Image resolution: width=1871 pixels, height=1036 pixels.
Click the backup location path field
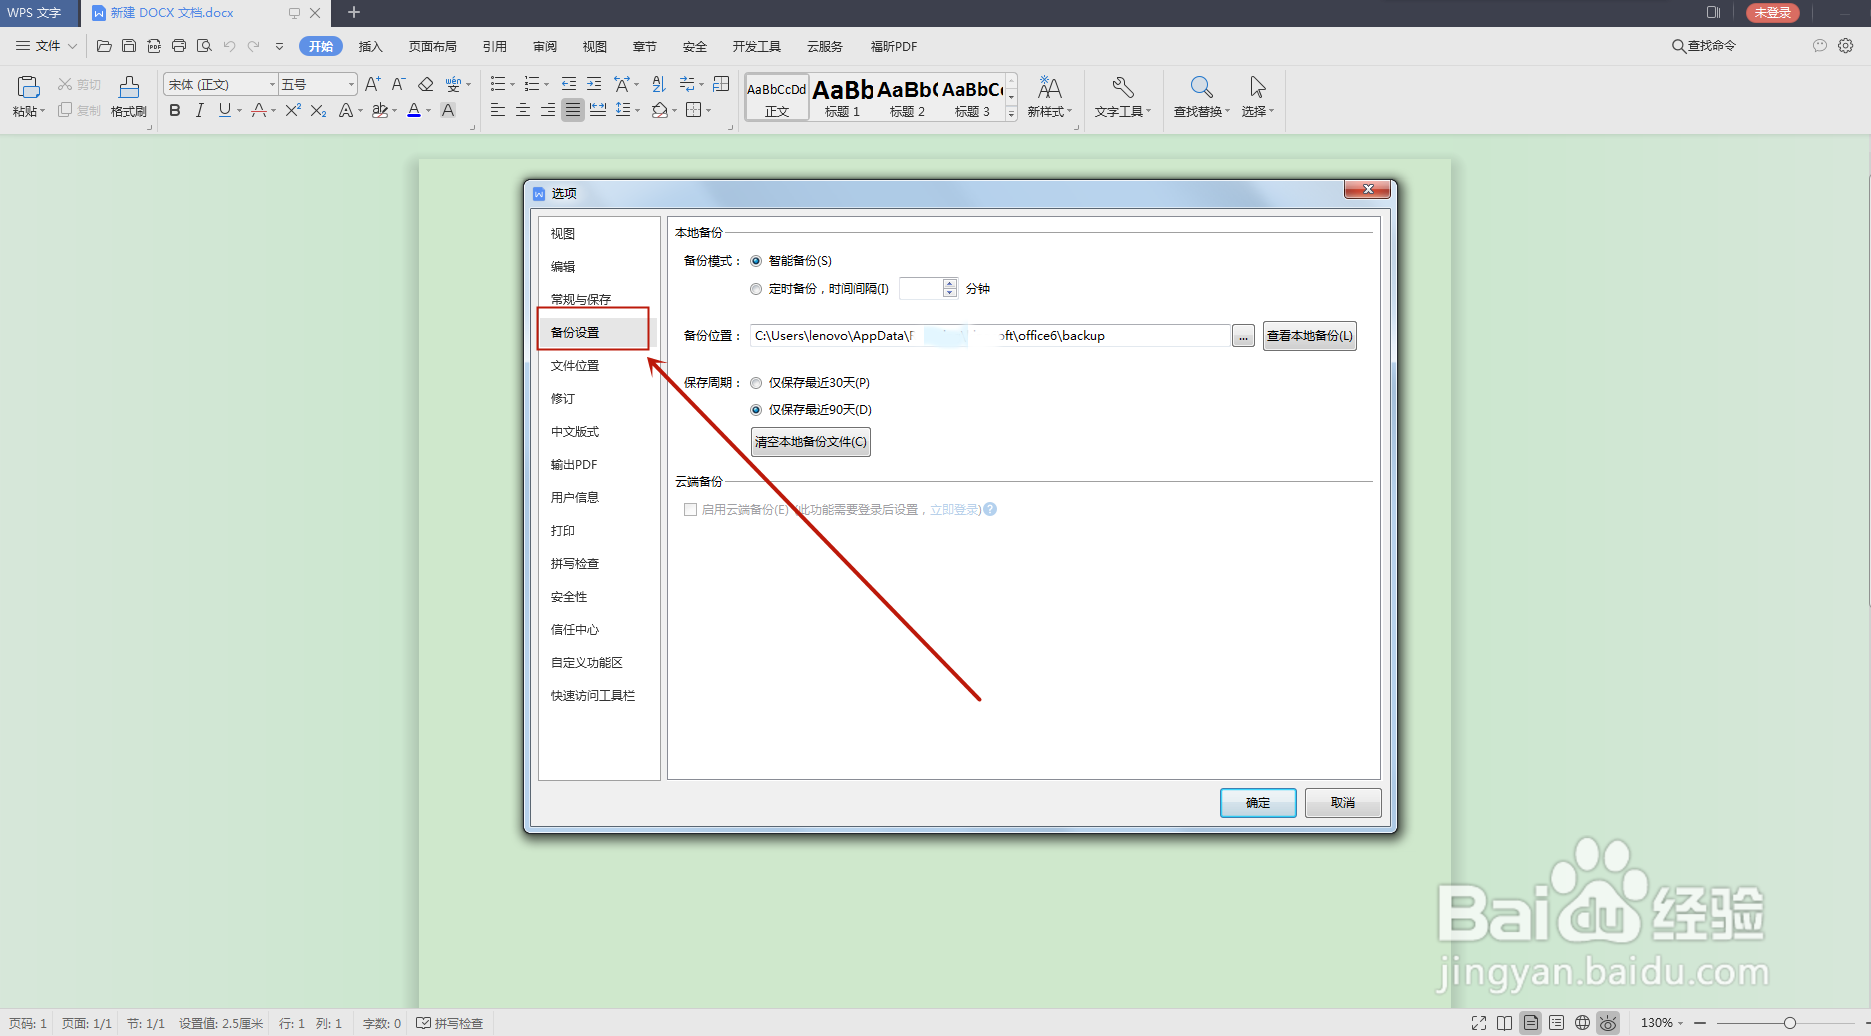coord(990,336)
